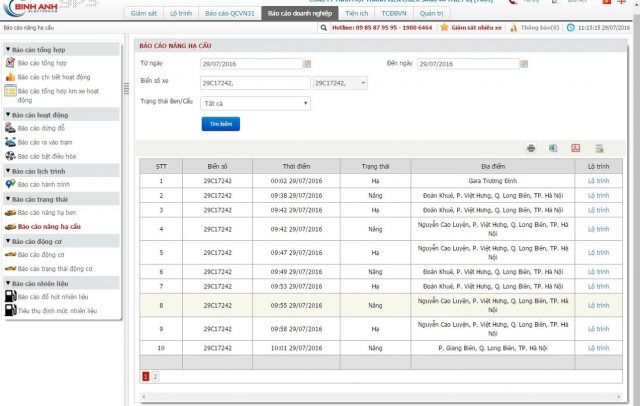
Task: Click the print icon above the table
Action: click(x=531, y=148)
